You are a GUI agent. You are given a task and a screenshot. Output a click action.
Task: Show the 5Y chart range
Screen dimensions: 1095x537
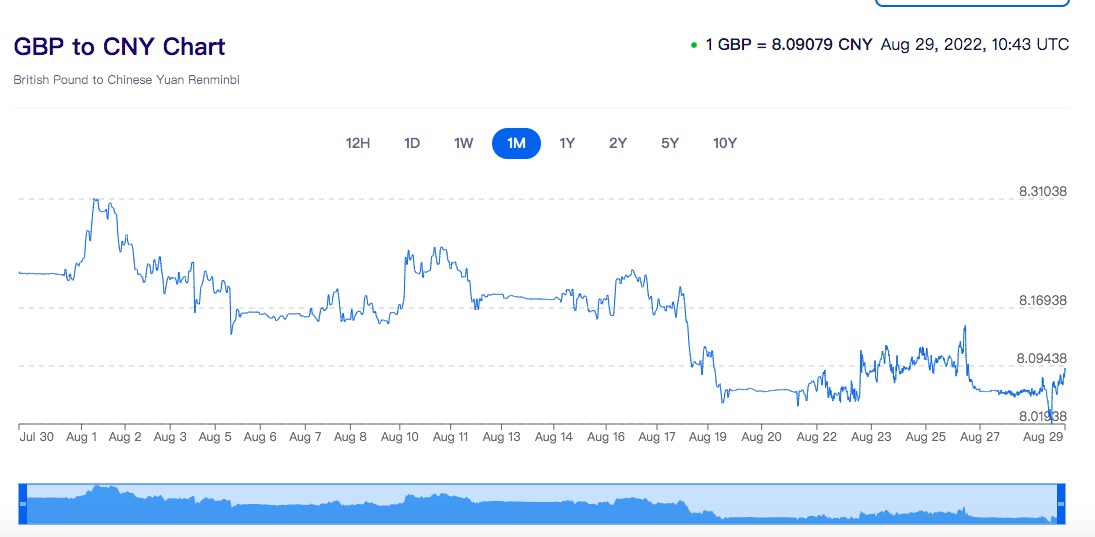coord(670,143)
